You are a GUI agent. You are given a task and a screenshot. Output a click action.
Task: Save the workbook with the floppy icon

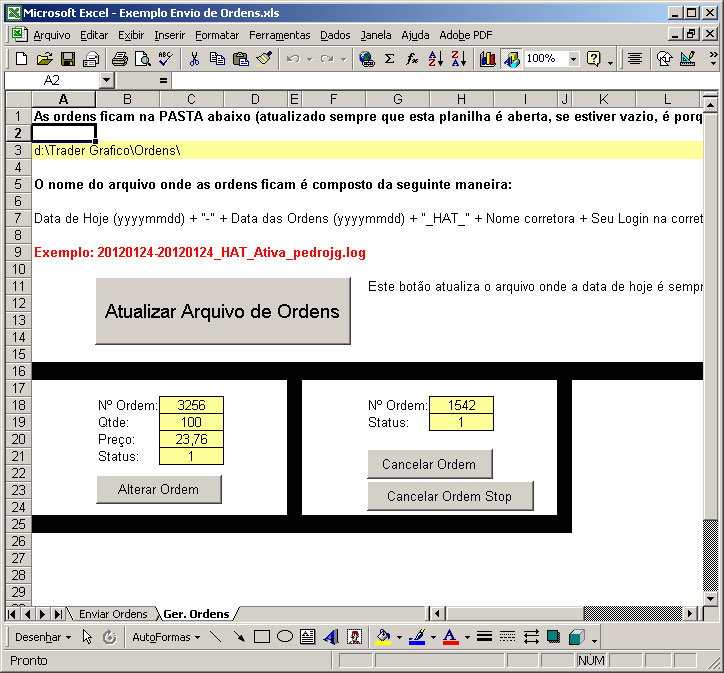tap(68, 59)
